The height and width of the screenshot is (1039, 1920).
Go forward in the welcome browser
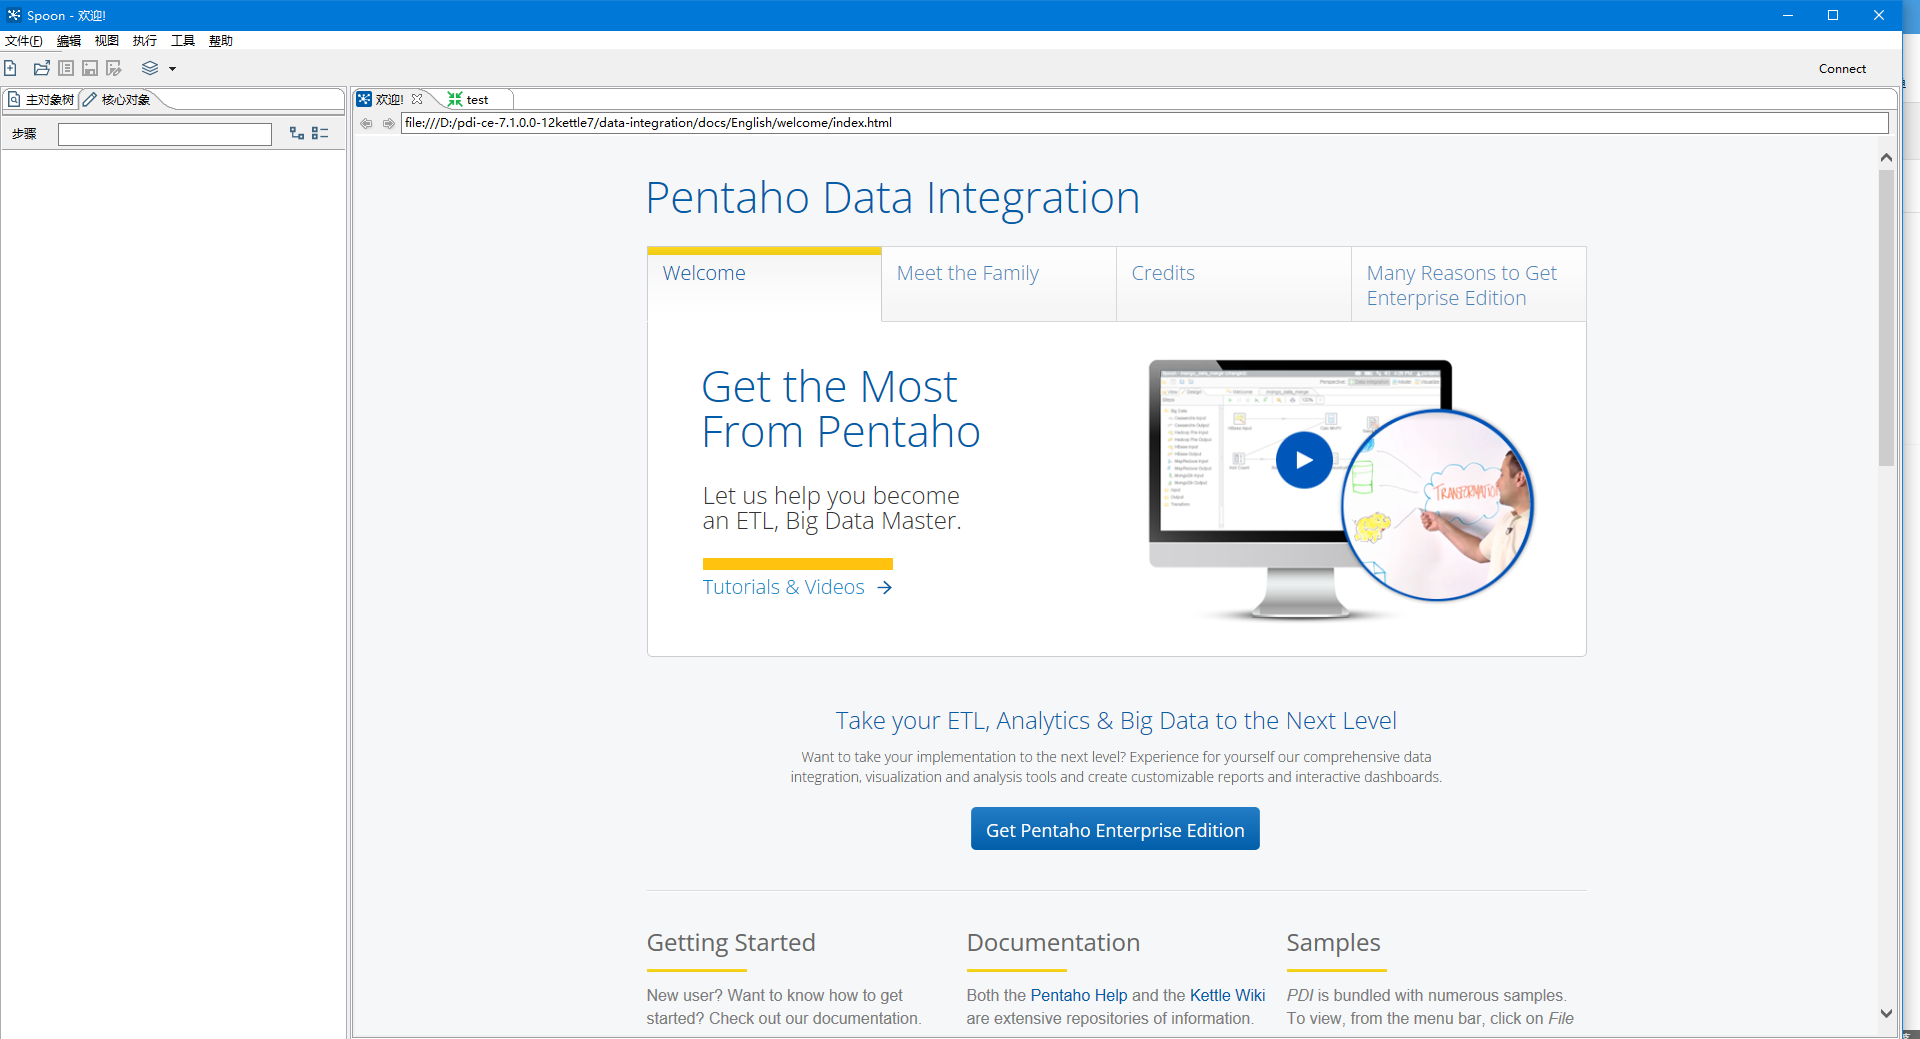tap(388, 123)
